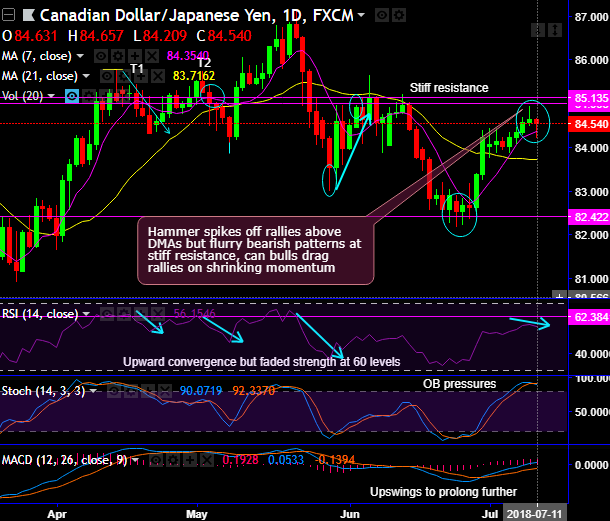Remove the MACD indicator with X

207,461
